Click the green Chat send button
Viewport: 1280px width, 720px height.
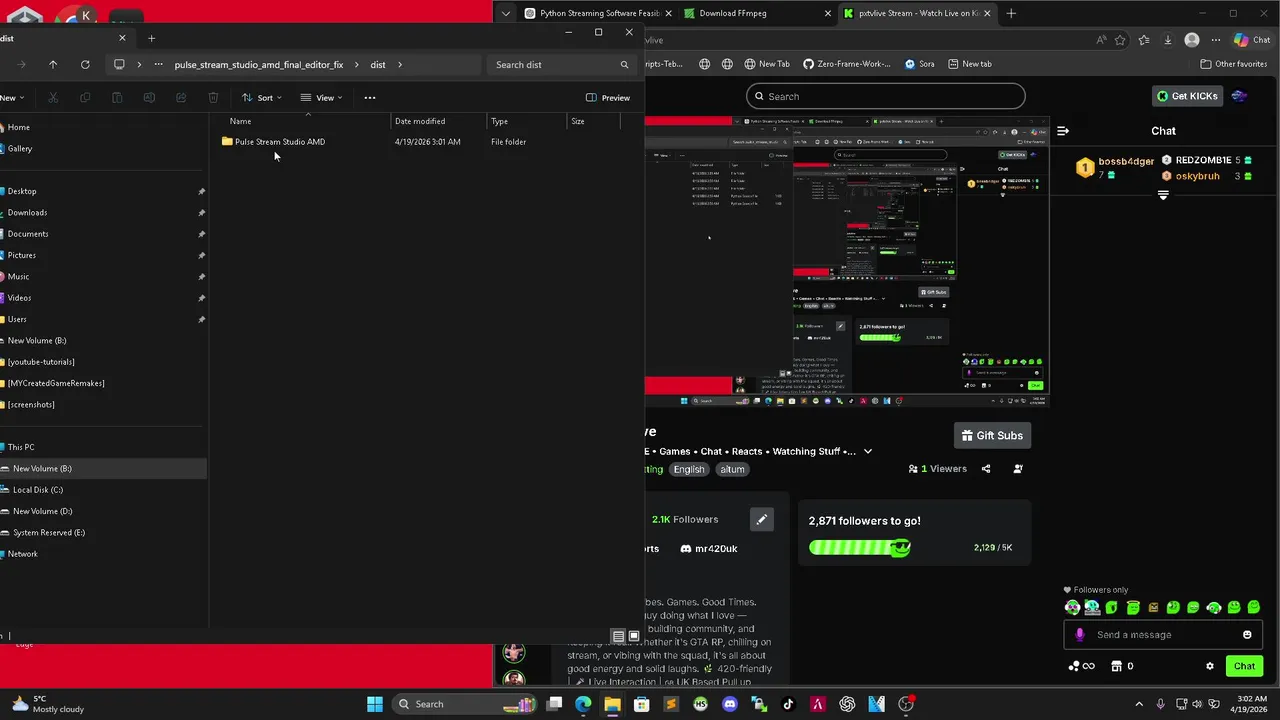(1244, 666)
